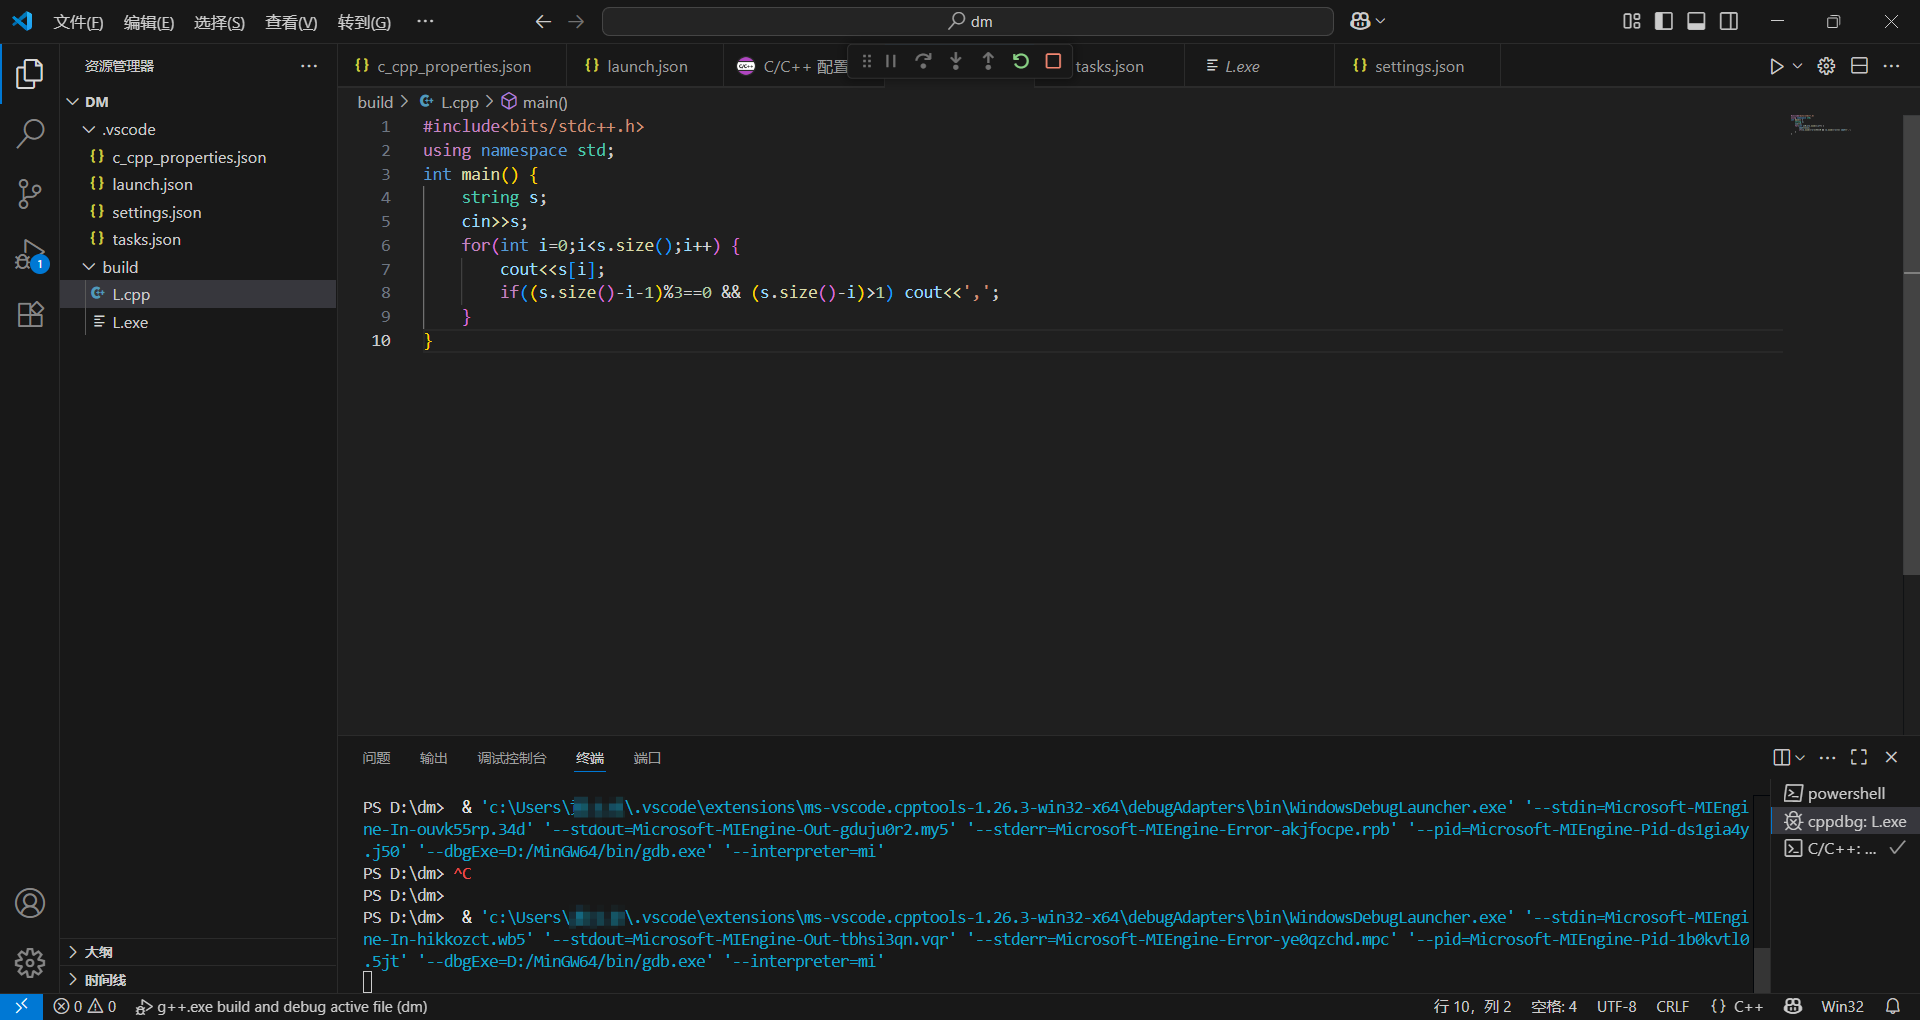
Task: Open run options dropdown next to play
Action: [1797, 66]
